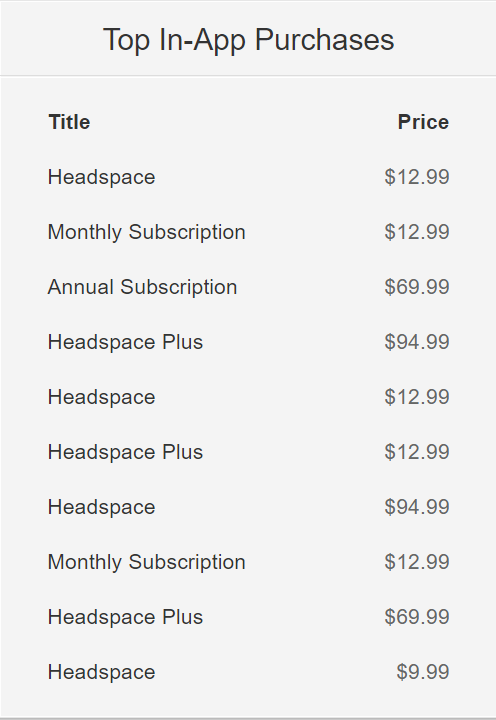Select Headspace entry directly below Title header
The width and height of the screenshot is (496, 720).
pos(101,178)
